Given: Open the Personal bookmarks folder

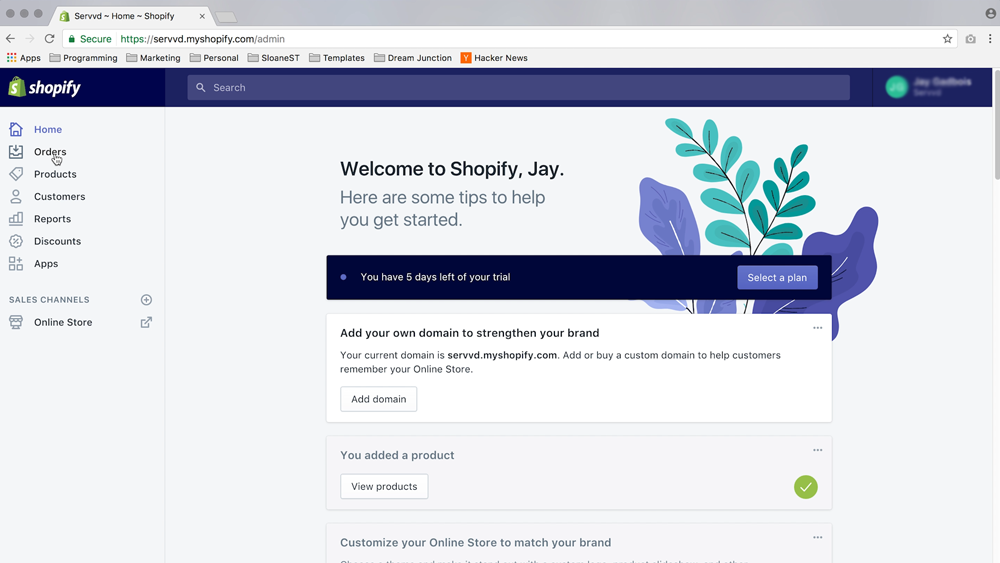Looking at the screenshot, I should 214,58.
